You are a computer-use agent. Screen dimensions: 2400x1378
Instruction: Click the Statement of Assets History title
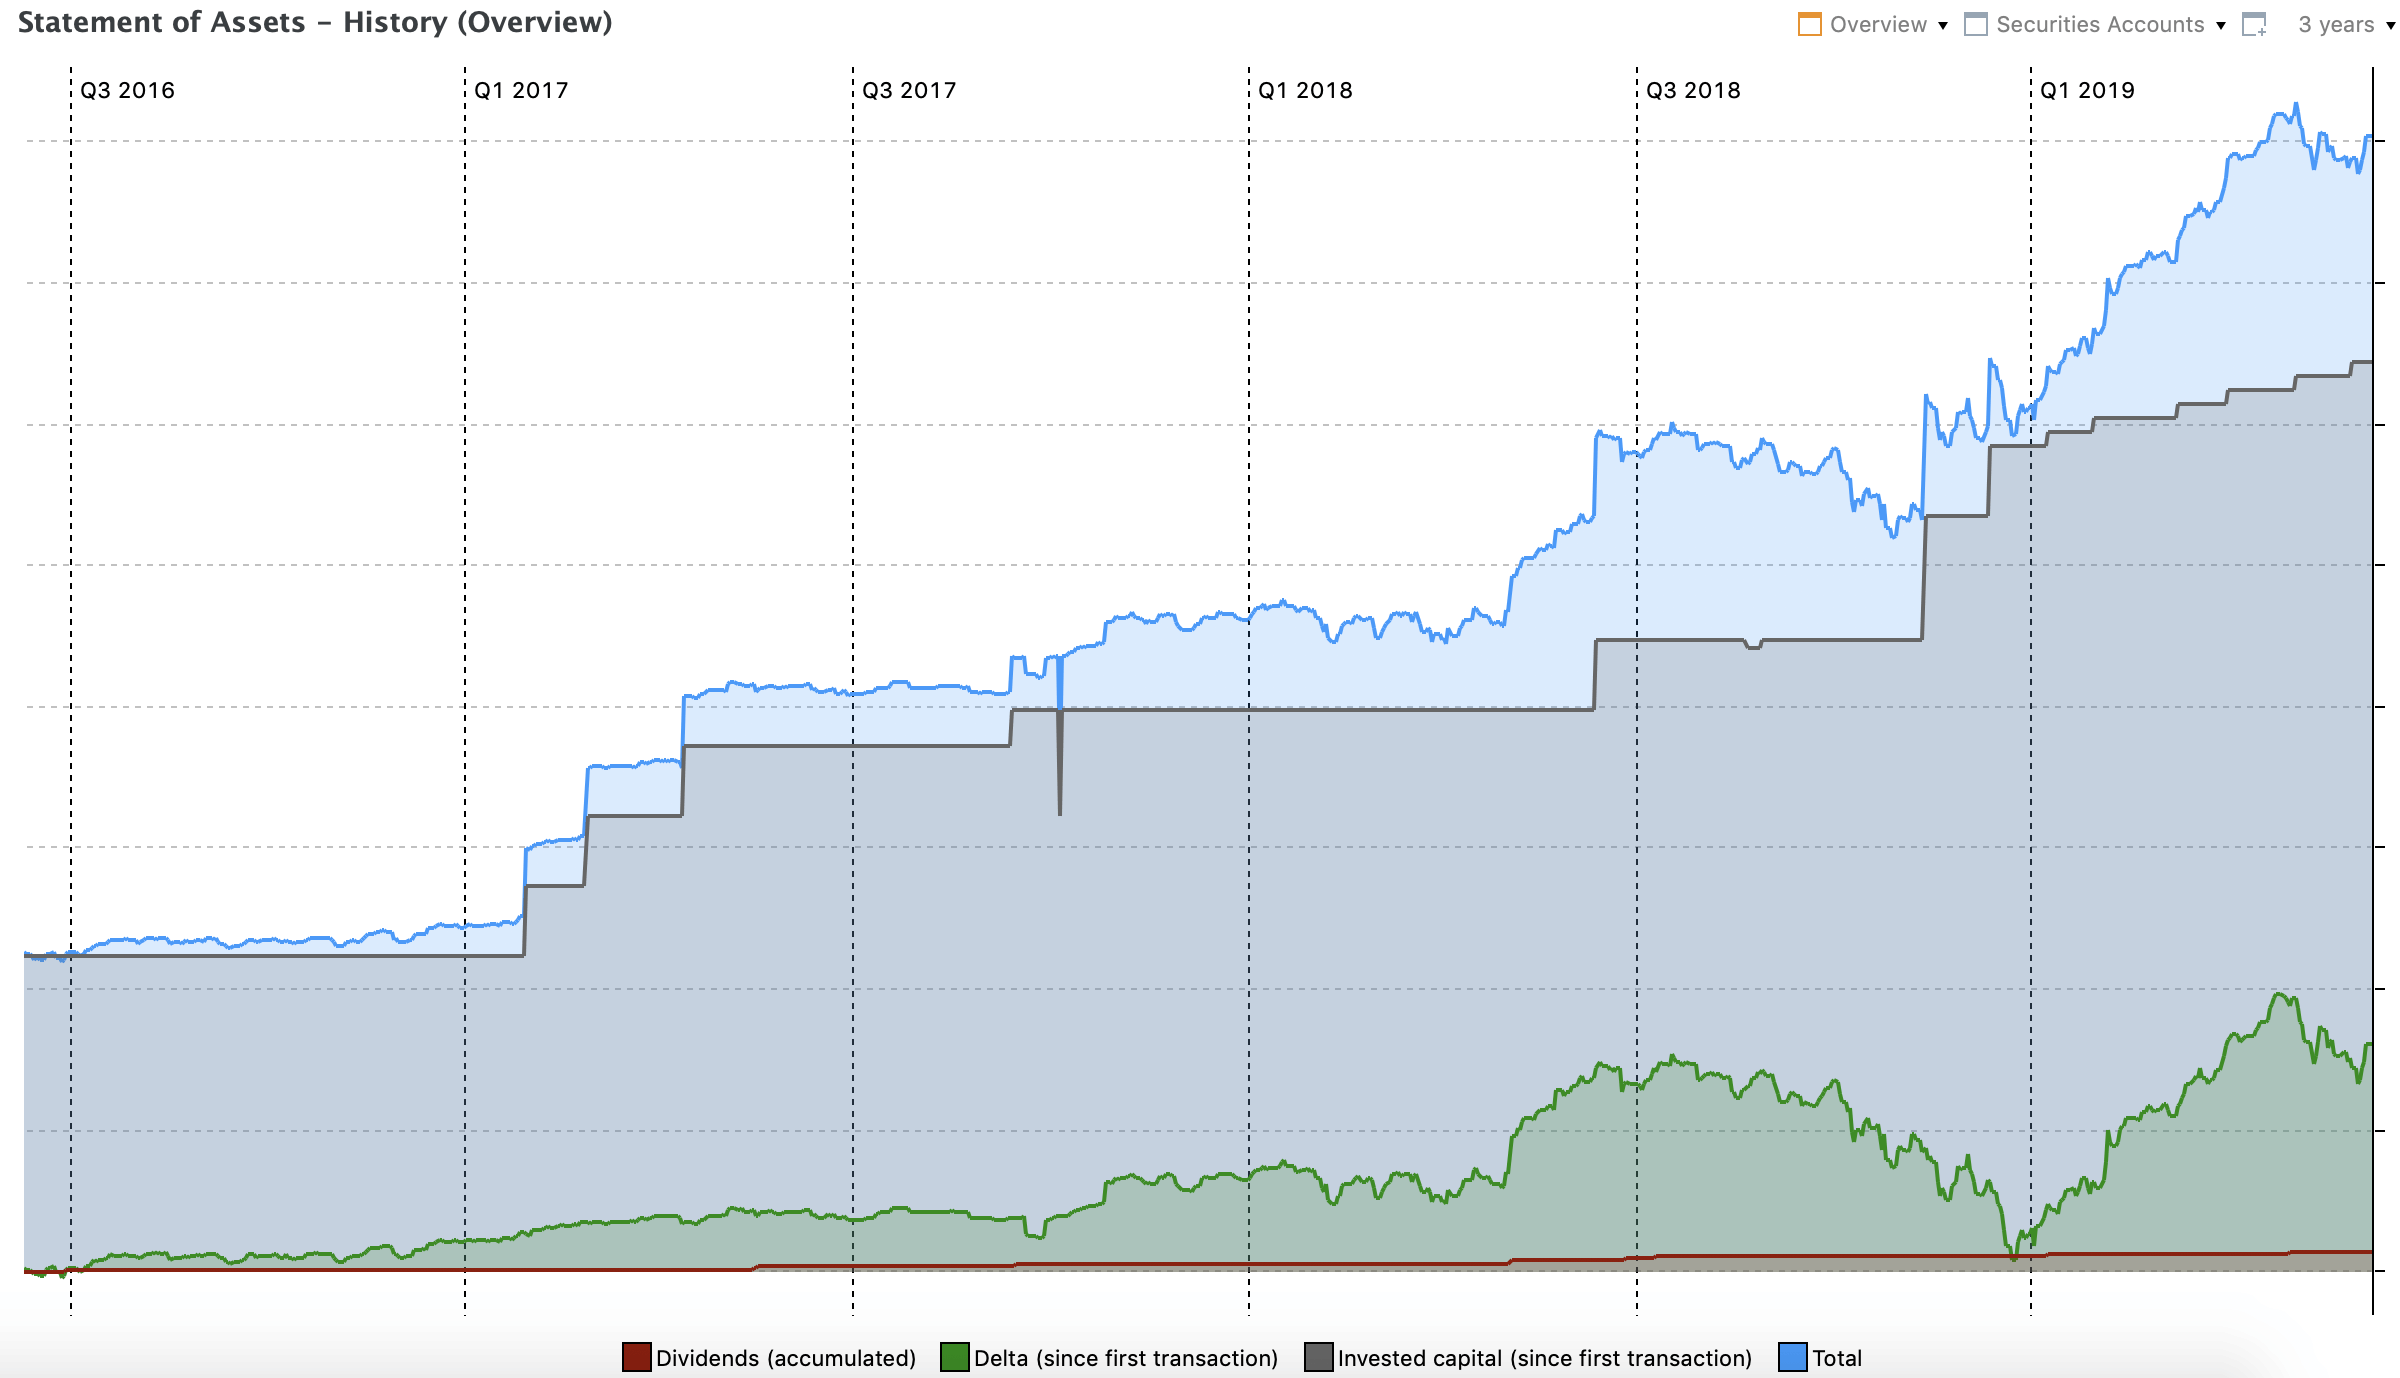click(x=315, y=22)
